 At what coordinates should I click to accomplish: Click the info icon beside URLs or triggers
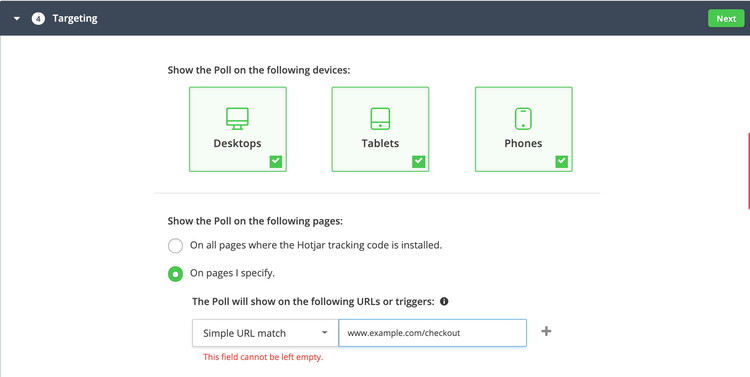(444, 301)
